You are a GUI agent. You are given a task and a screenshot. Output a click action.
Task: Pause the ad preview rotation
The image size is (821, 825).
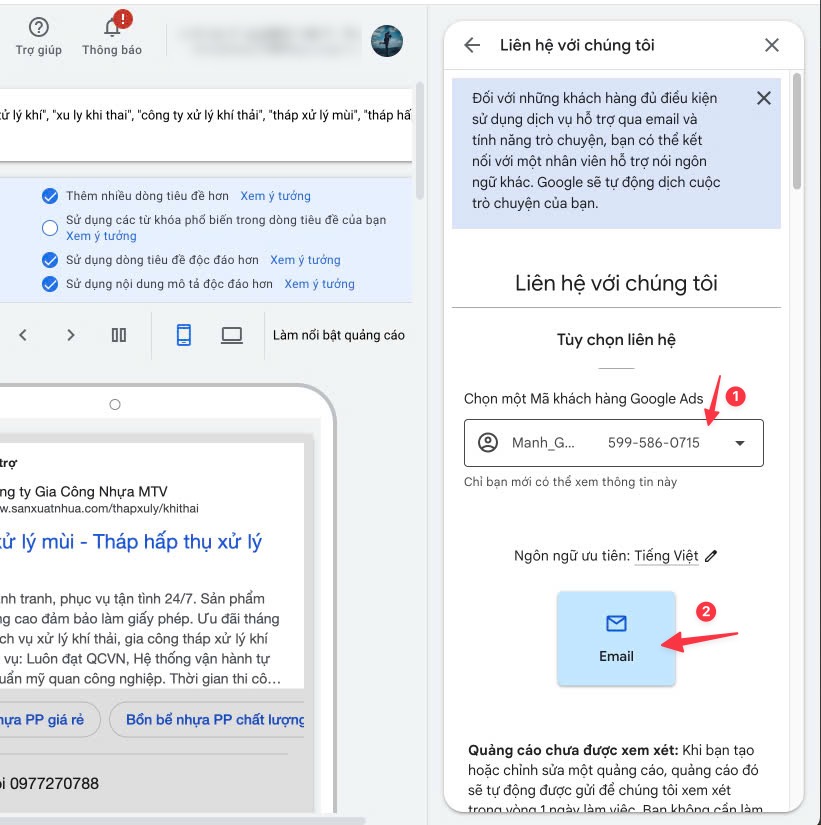[x=119, y=335]
